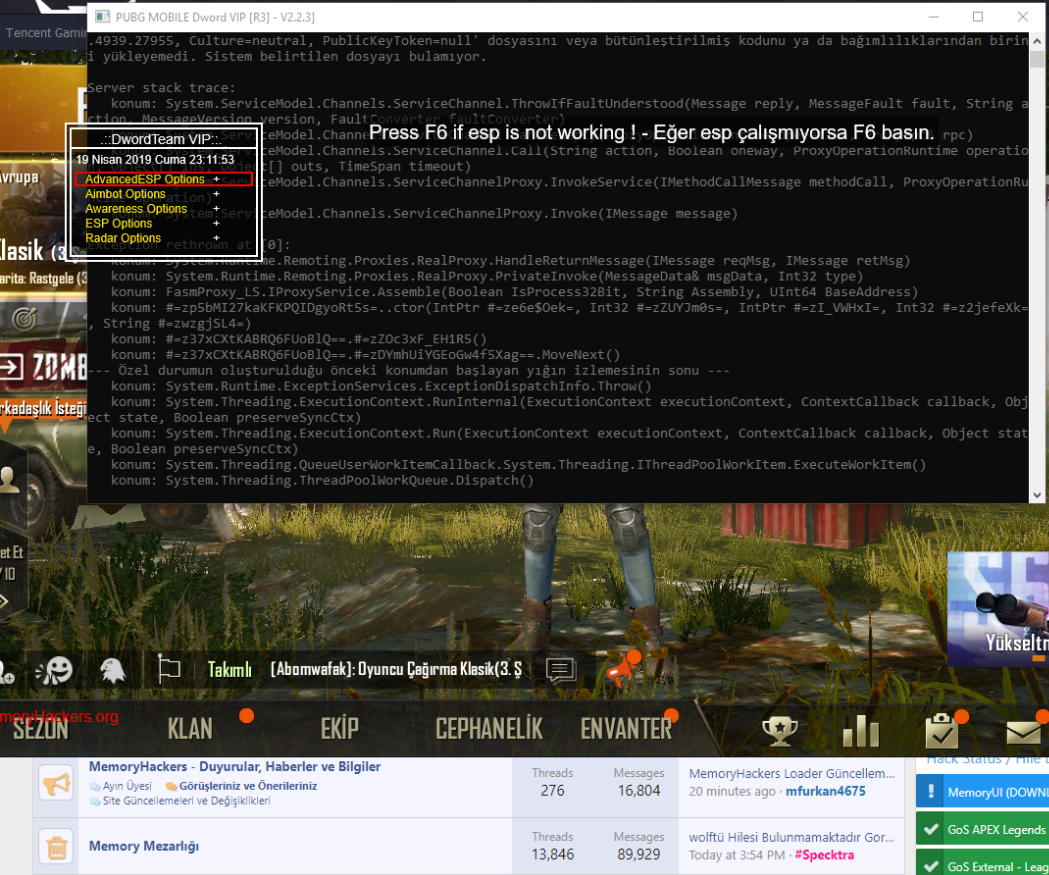Click Threads 276 count cell
The height and width of the screenshot is (875, 1049).
tap(553, 783)
